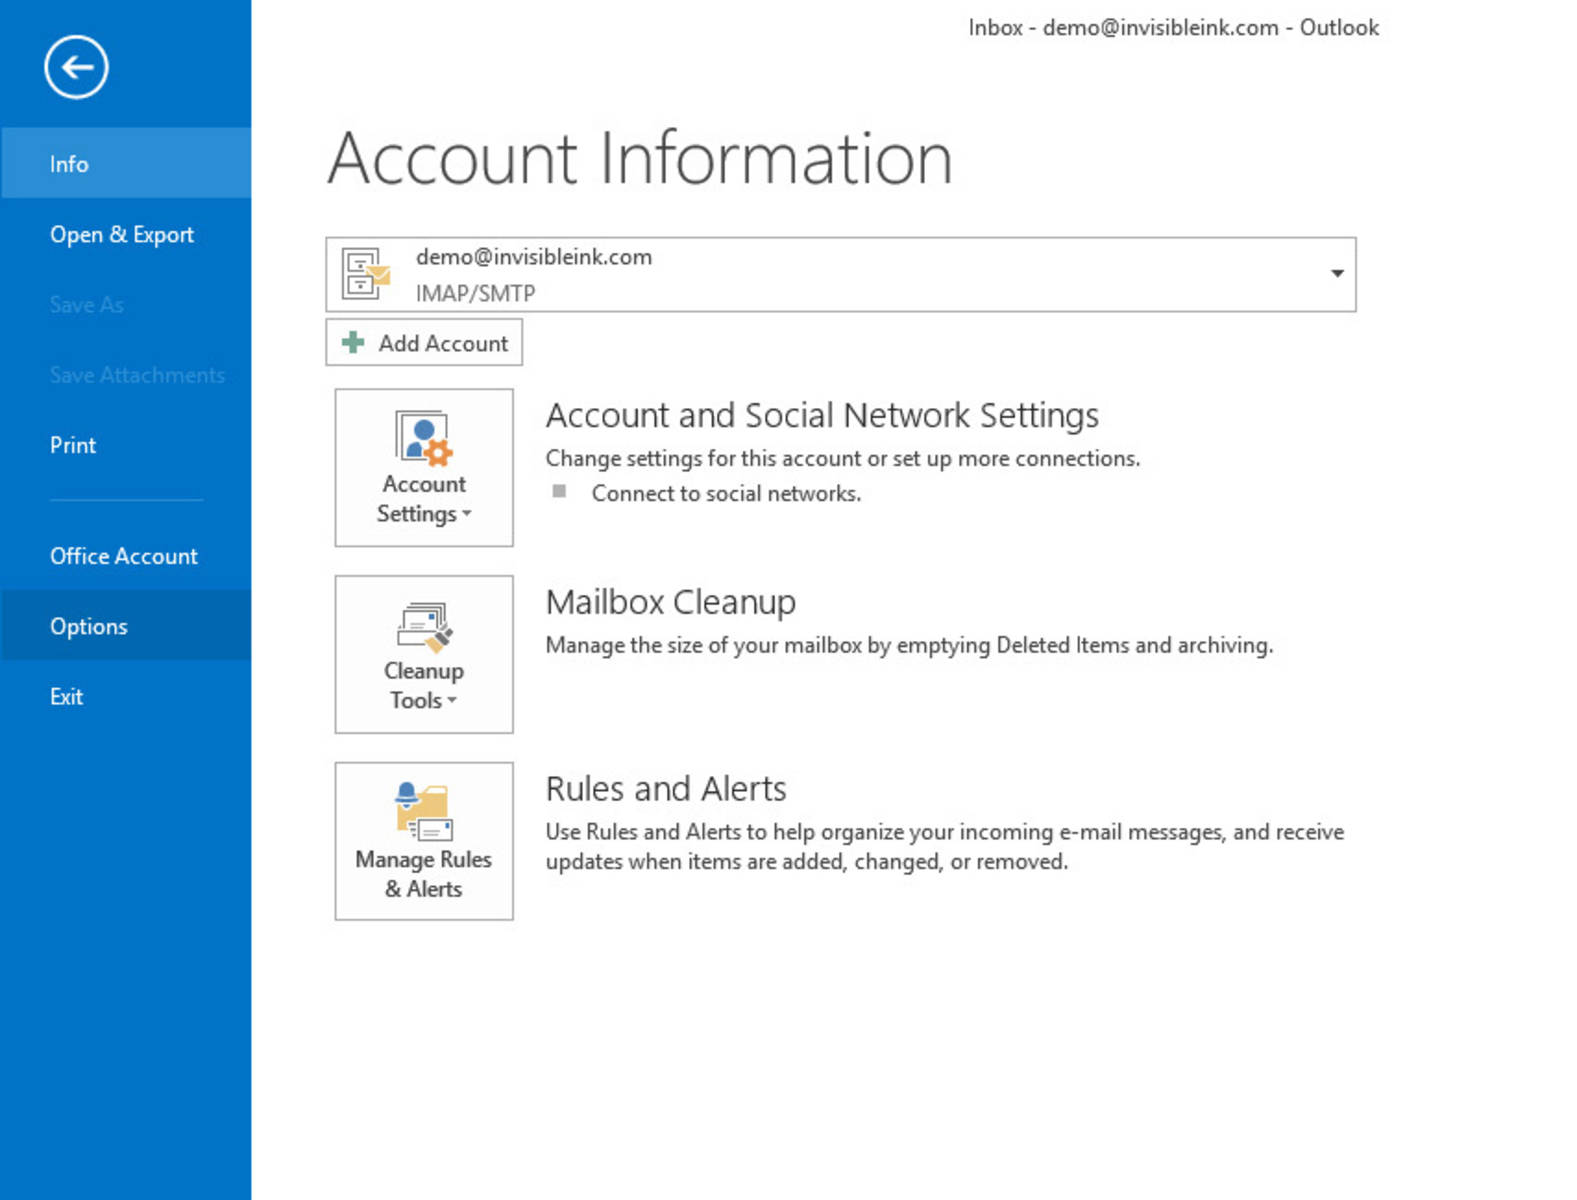The height and width of the screenshot is (1200, 1577).
Task: Click the Account Information heading
Action: (x=640, y=159)
